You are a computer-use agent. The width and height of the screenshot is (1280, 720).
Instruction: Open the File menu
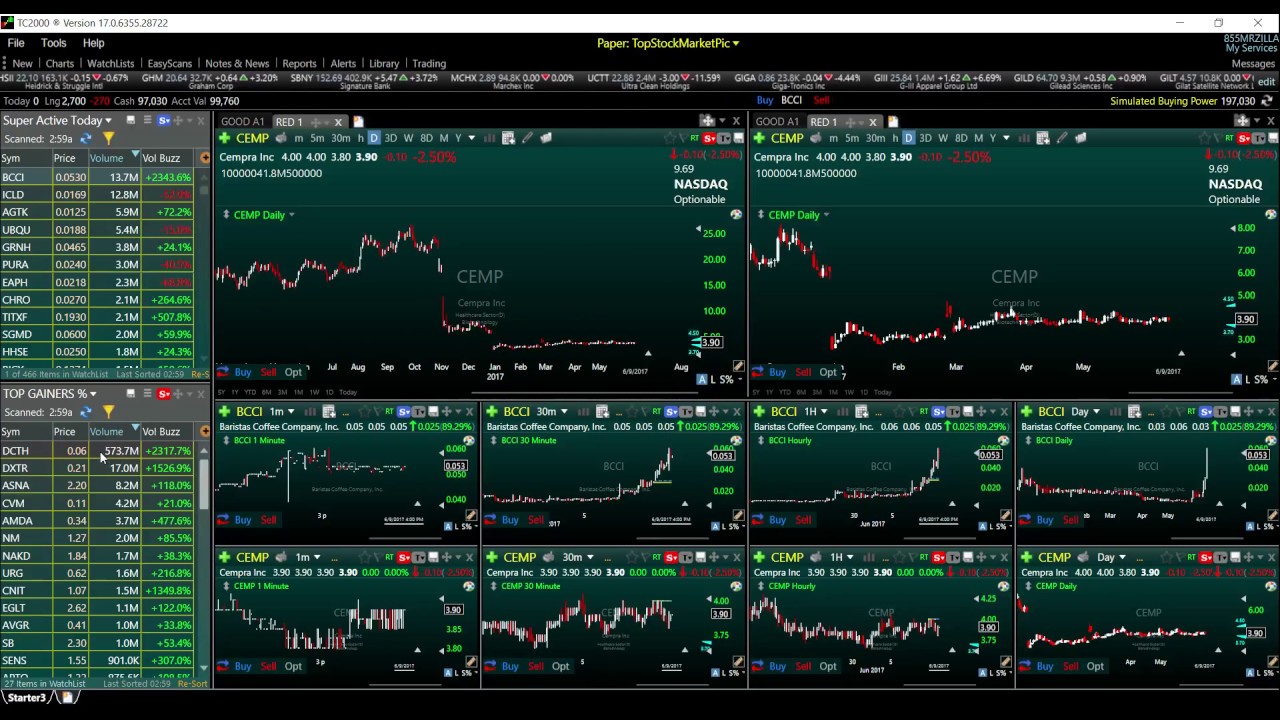16,43
